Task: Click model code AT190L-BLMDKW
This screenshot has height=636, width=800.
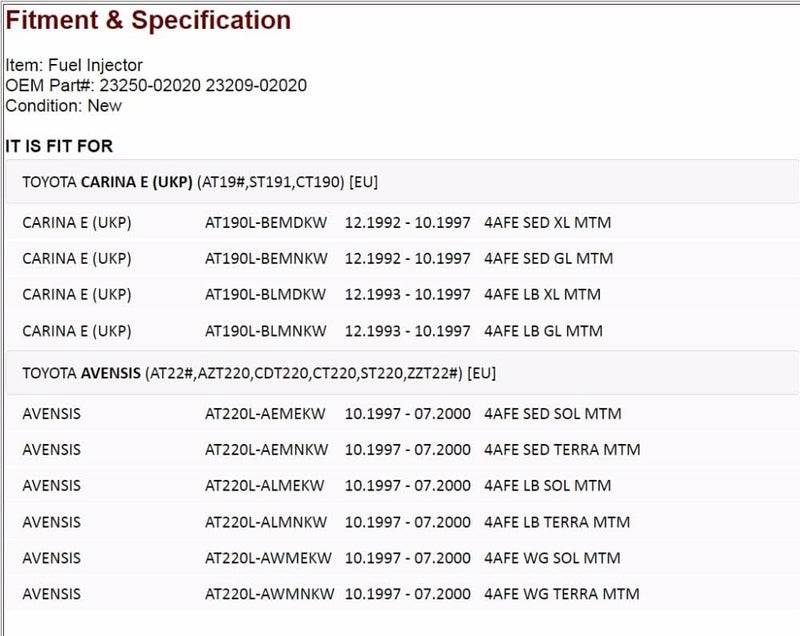Action: coord(266,294)
